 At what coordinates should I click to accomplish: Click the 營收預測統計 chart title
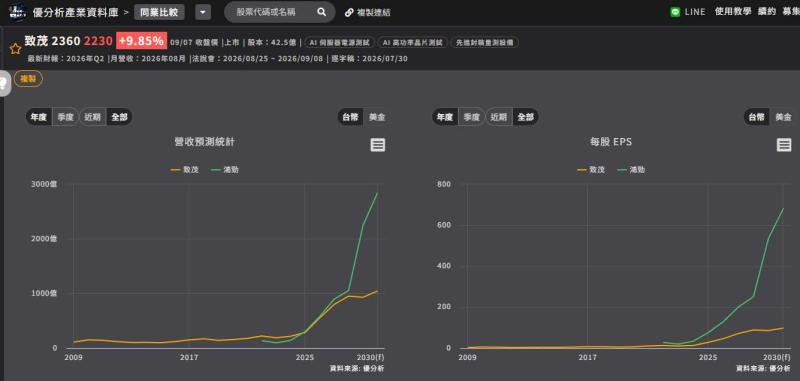point(205,143)
